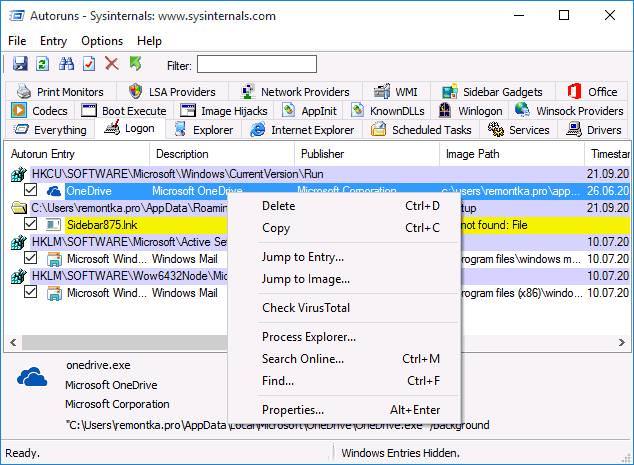
Task: Select the Logon tab
Action: (x=130, y=129)
